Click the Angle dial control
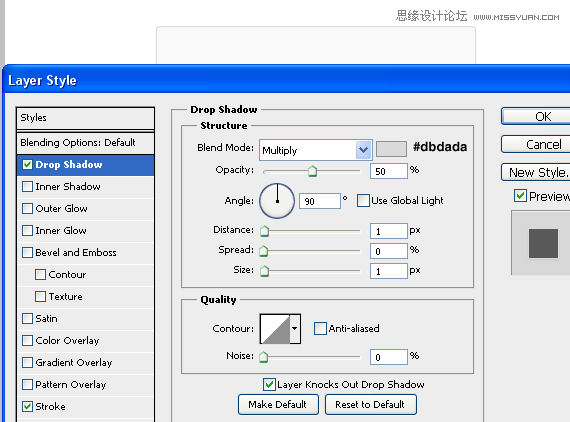 277,201
